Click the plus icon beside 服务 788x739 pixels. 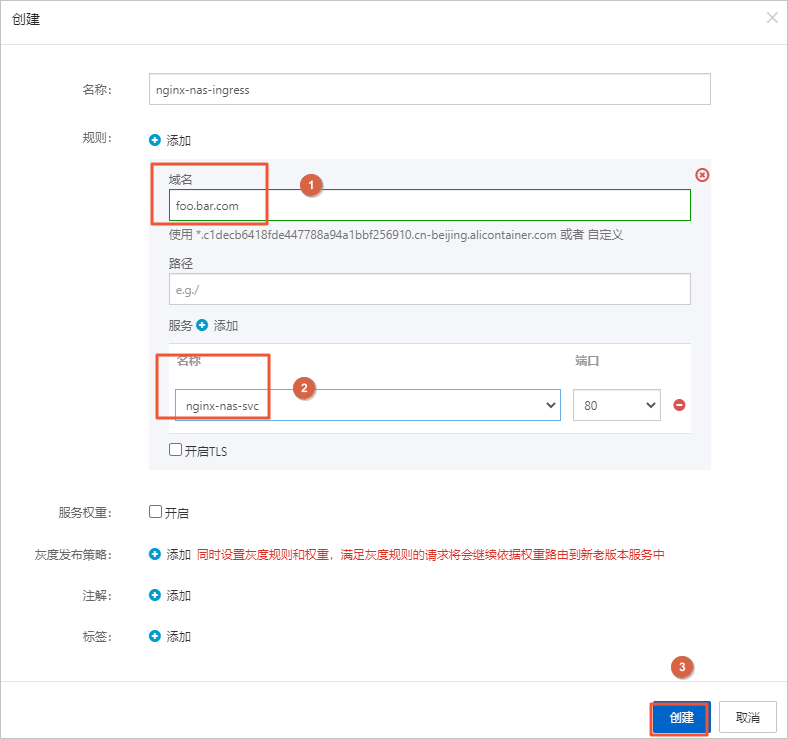click(x=202, y=325)
